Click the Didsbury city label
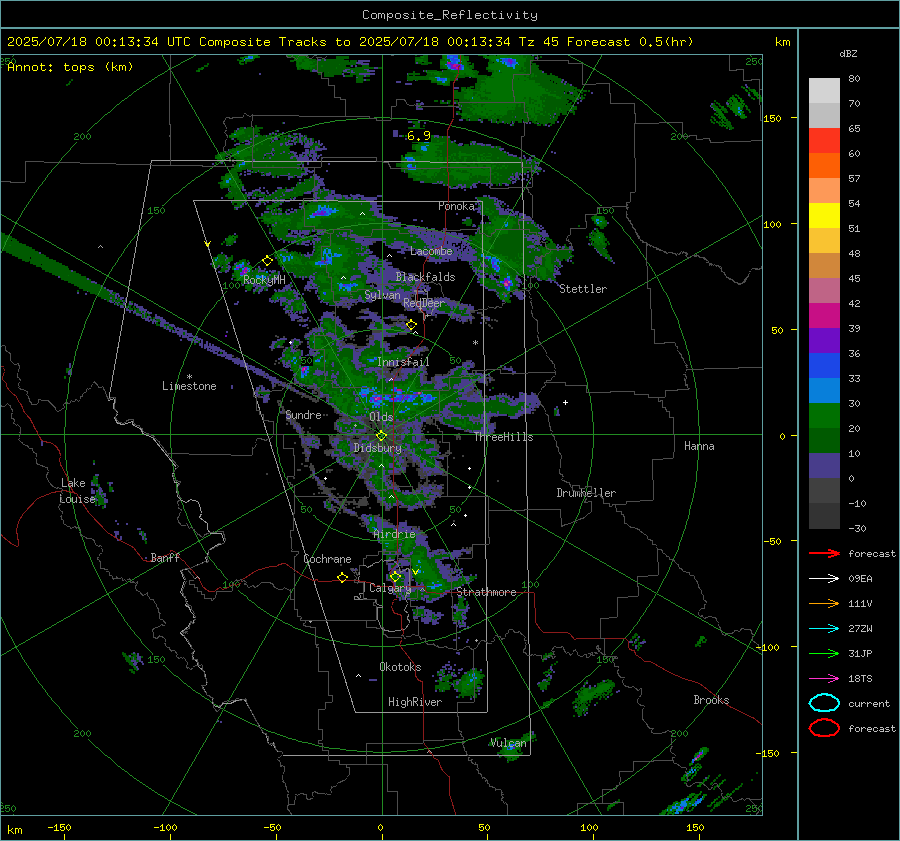The height and width of the screenshot is (841, 900). click(377, 448)
